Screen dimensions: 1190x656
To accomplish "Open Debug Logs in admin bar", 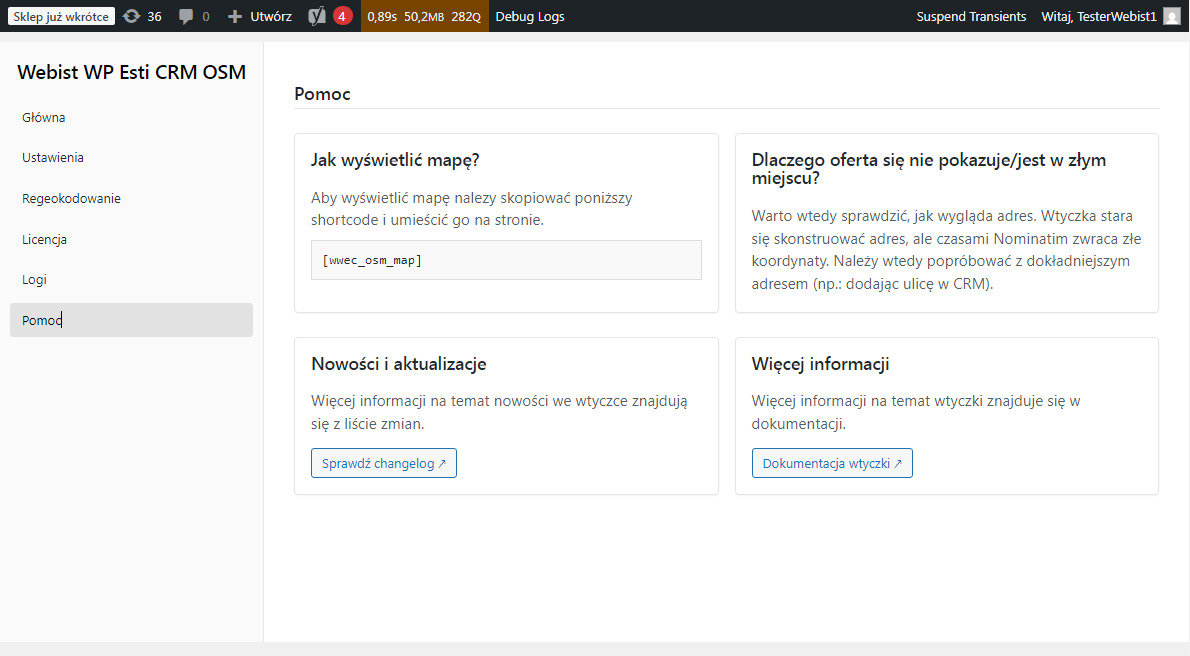I will click(x=529, y=16).
